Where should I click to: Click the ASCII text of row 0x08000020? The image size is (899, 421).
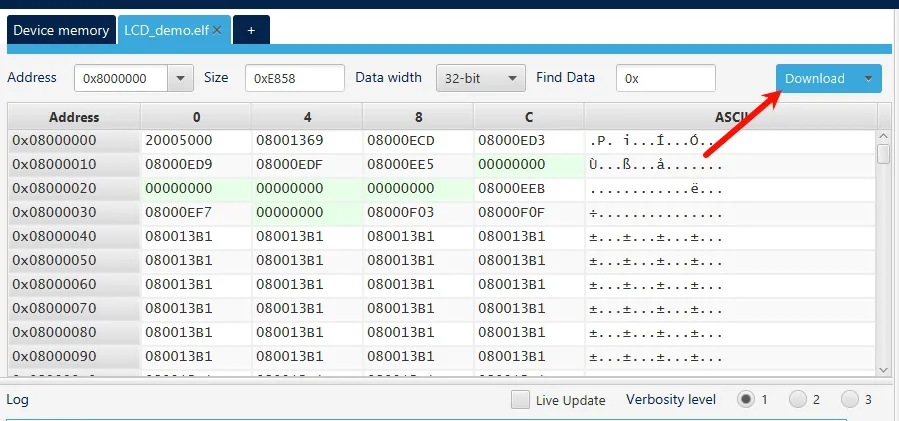click(x=656, y=189)
